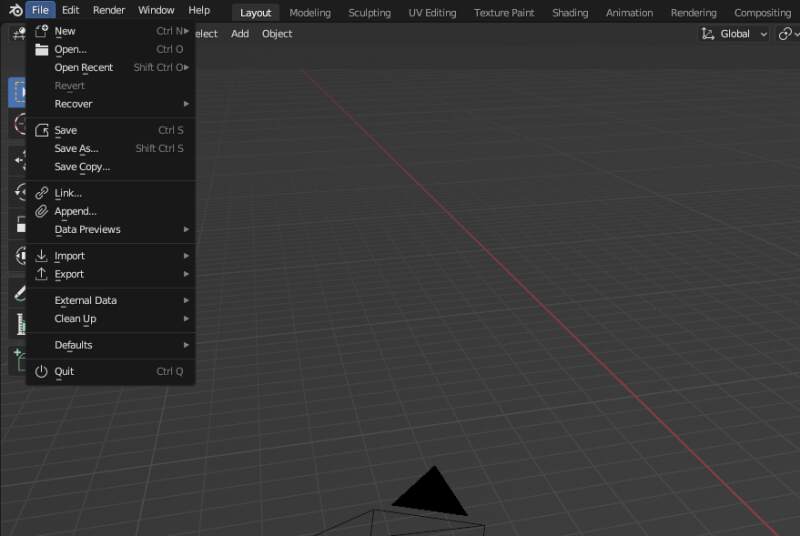Switch to the Sculpting workspace tab
This screenshot has height=536, width=800.
point(369,13)
